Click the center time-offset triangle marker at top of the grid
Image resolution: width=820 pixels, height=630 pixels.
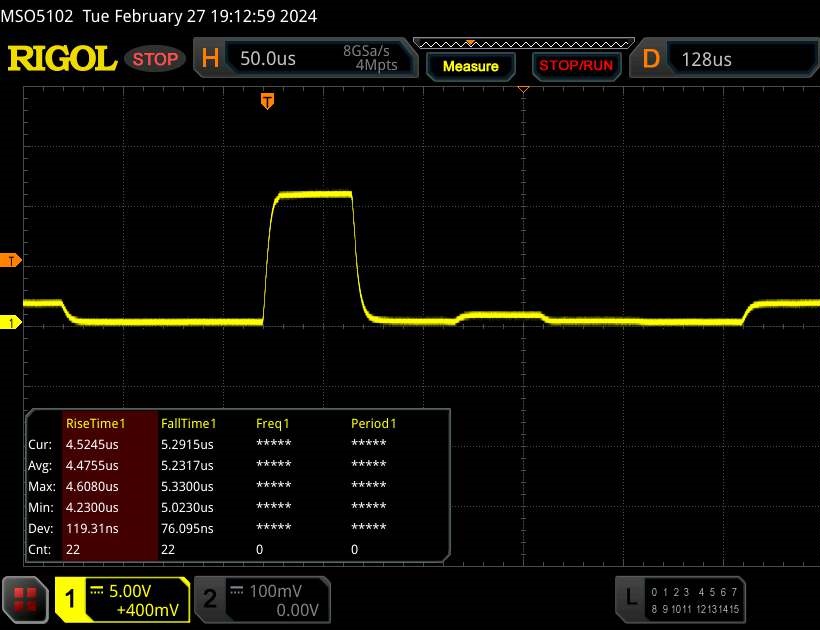523,90
